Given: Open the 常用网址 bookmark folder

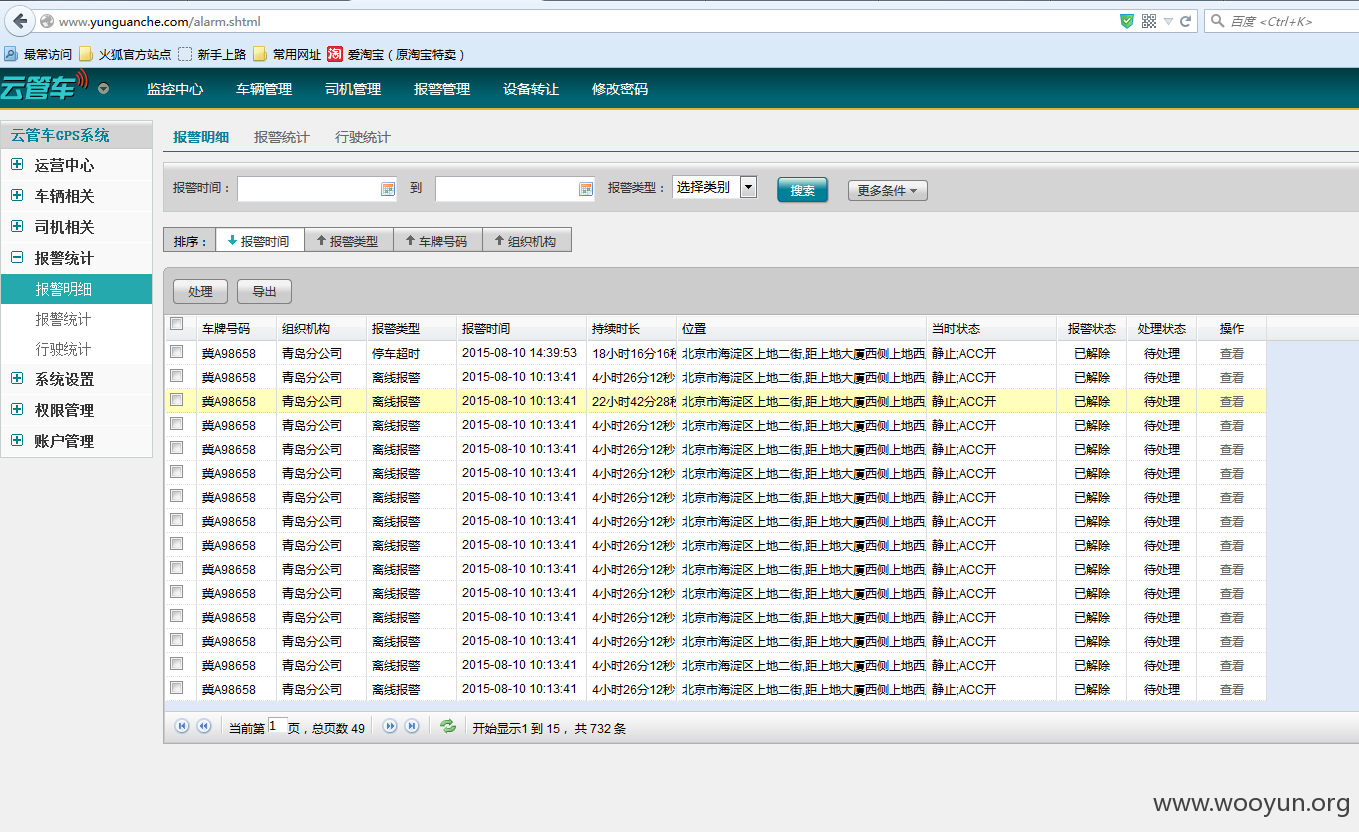Looking at the screenshot, I should point(287,54).
